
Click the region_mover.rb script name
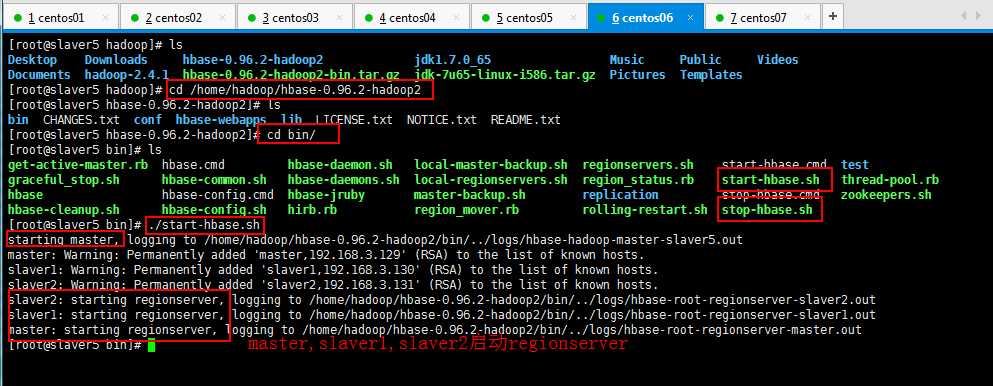click(x=466, y=210)
